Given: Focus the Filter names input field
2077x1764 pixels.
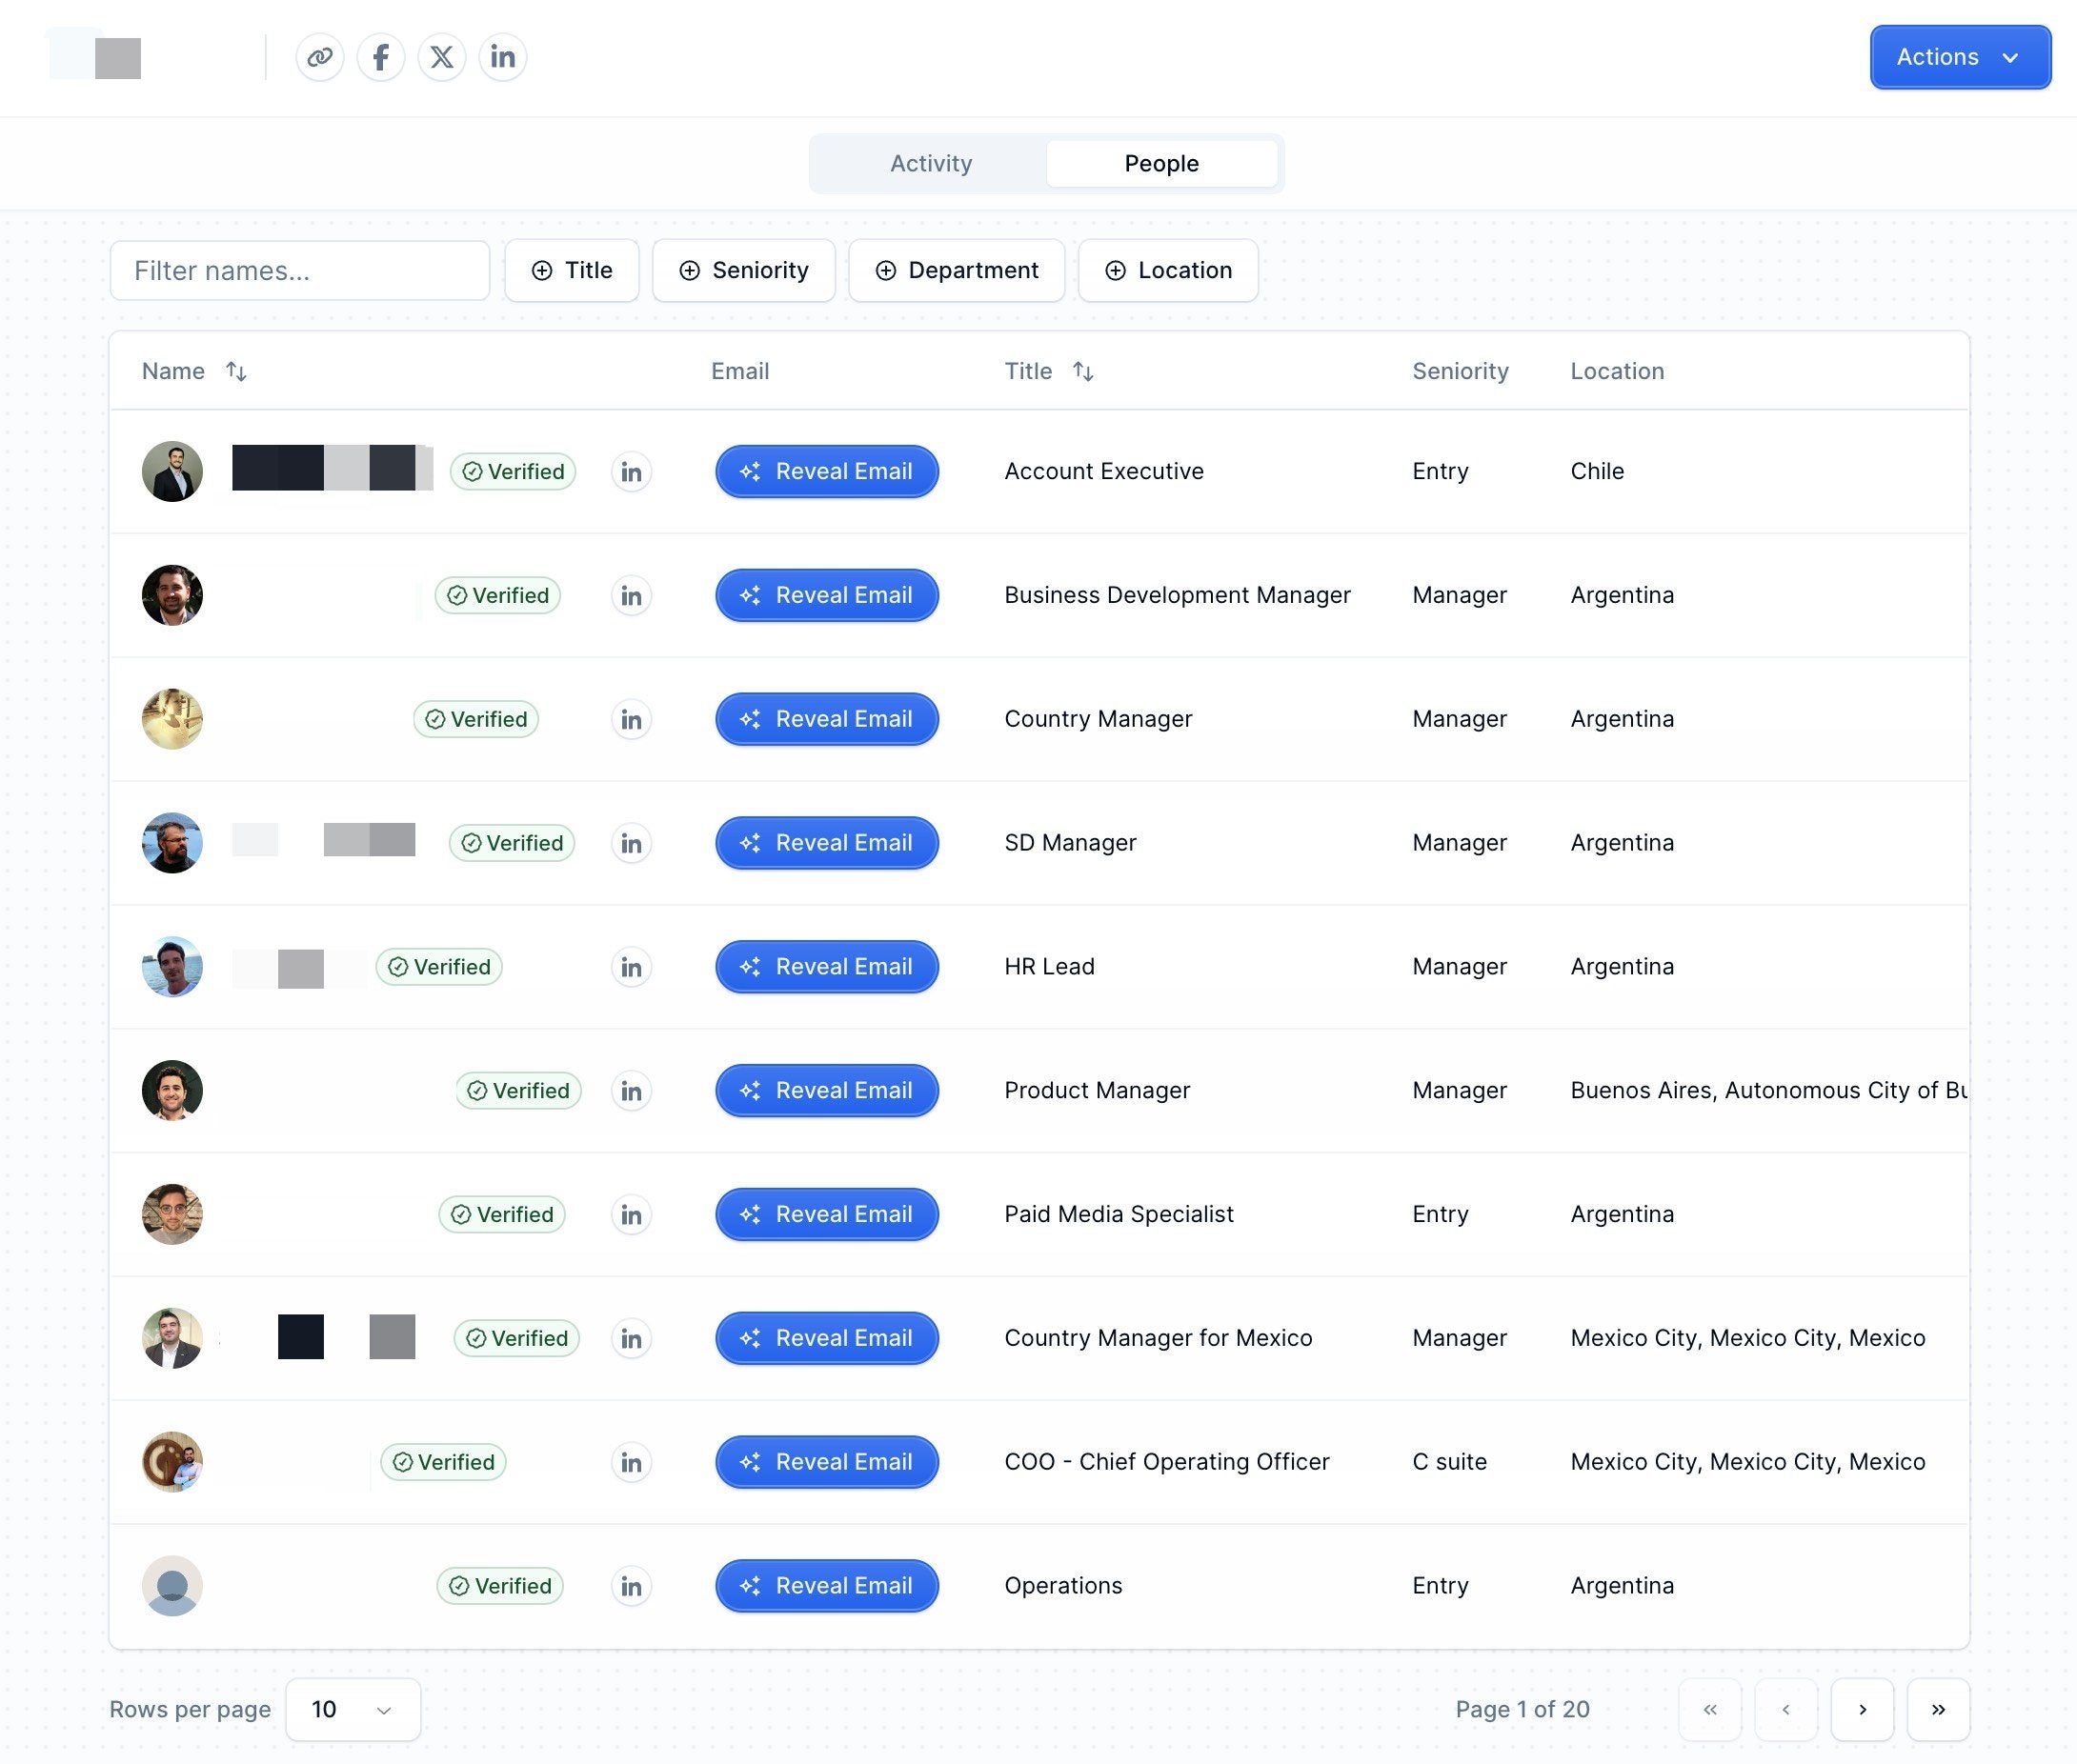Looking at the screenshot, I should [x=299, y=270].
